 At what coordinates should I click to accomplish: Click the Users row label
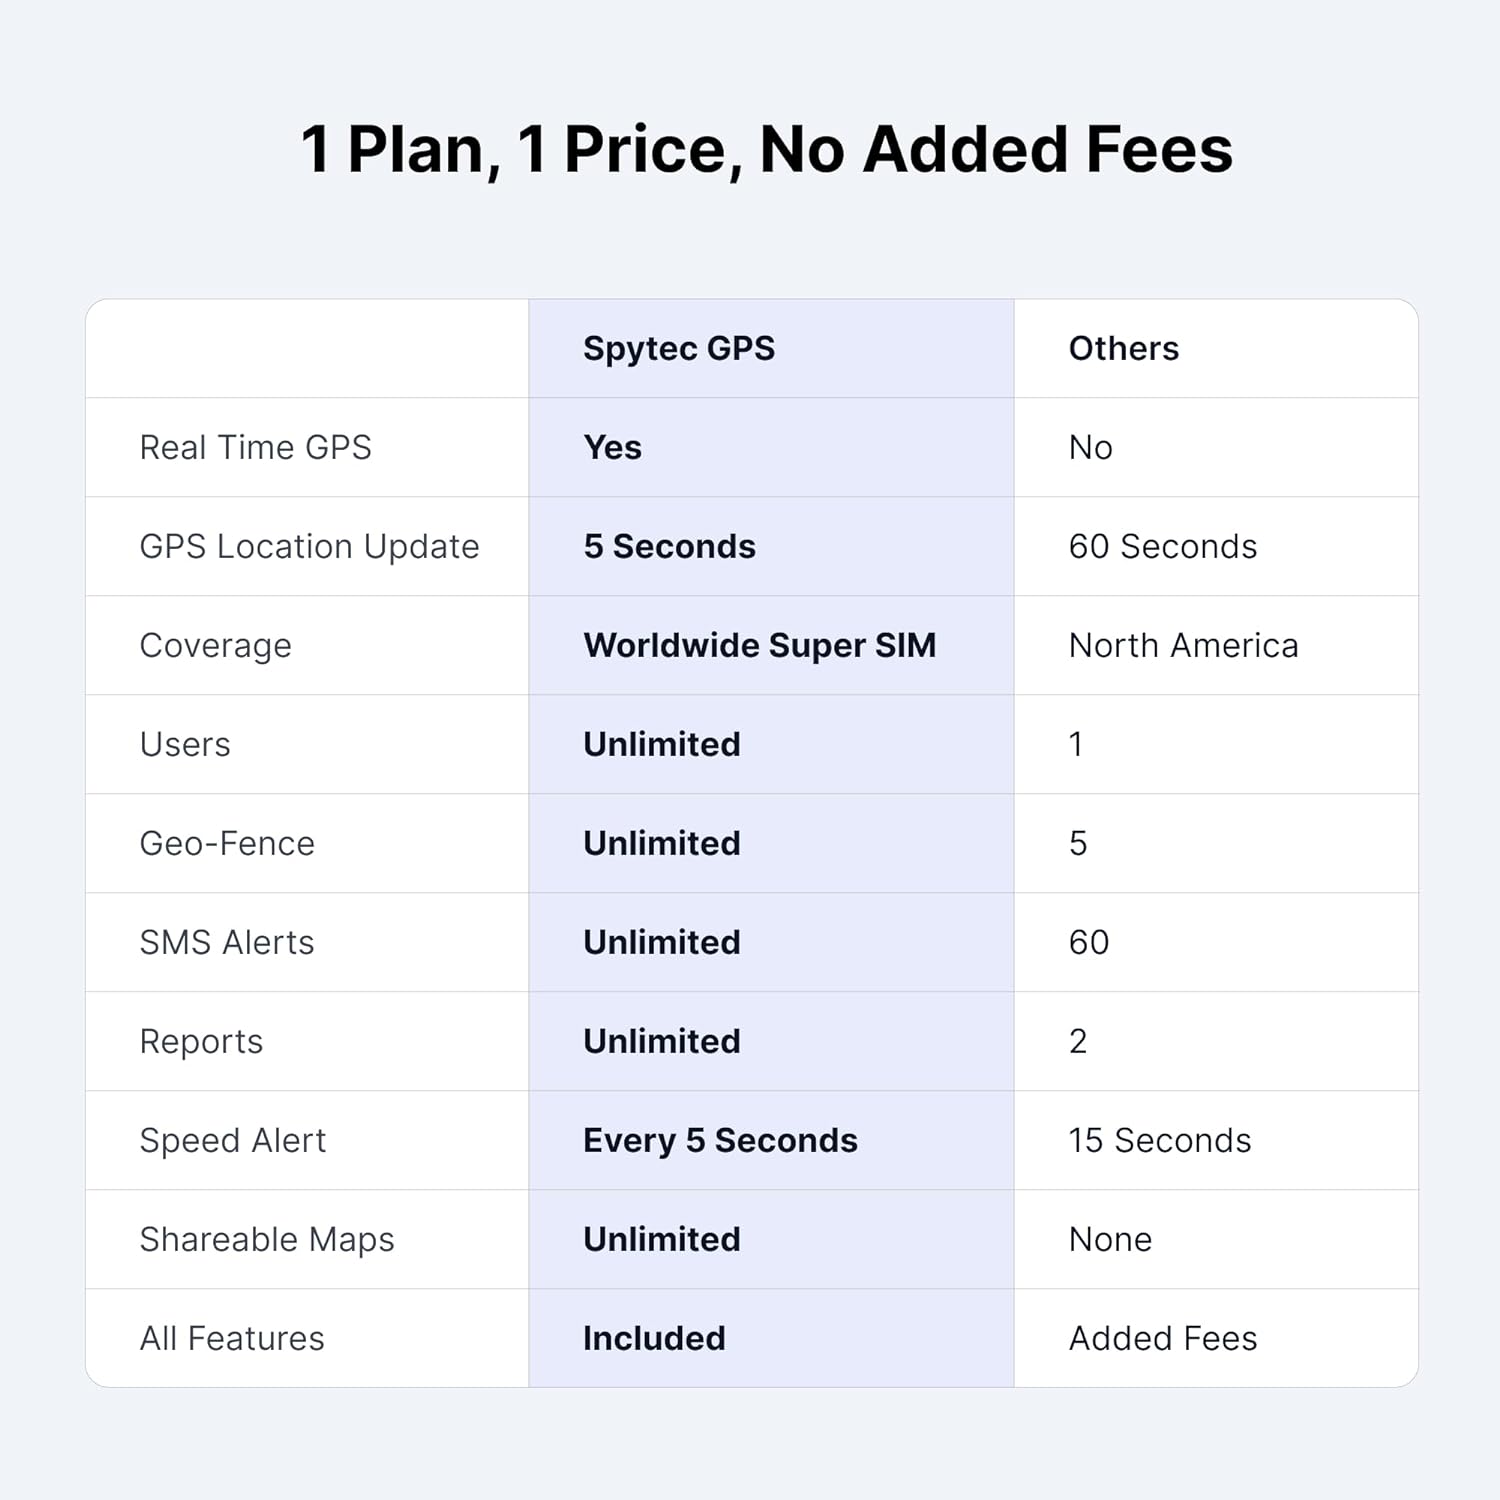tap(185, 744)
